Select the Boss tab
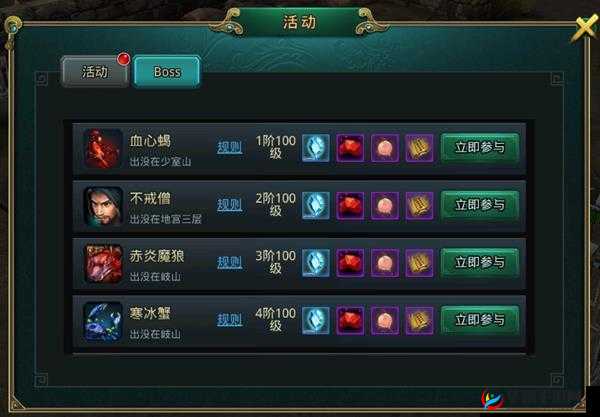Screen dimensions: 600x417 tap(167, 72)
